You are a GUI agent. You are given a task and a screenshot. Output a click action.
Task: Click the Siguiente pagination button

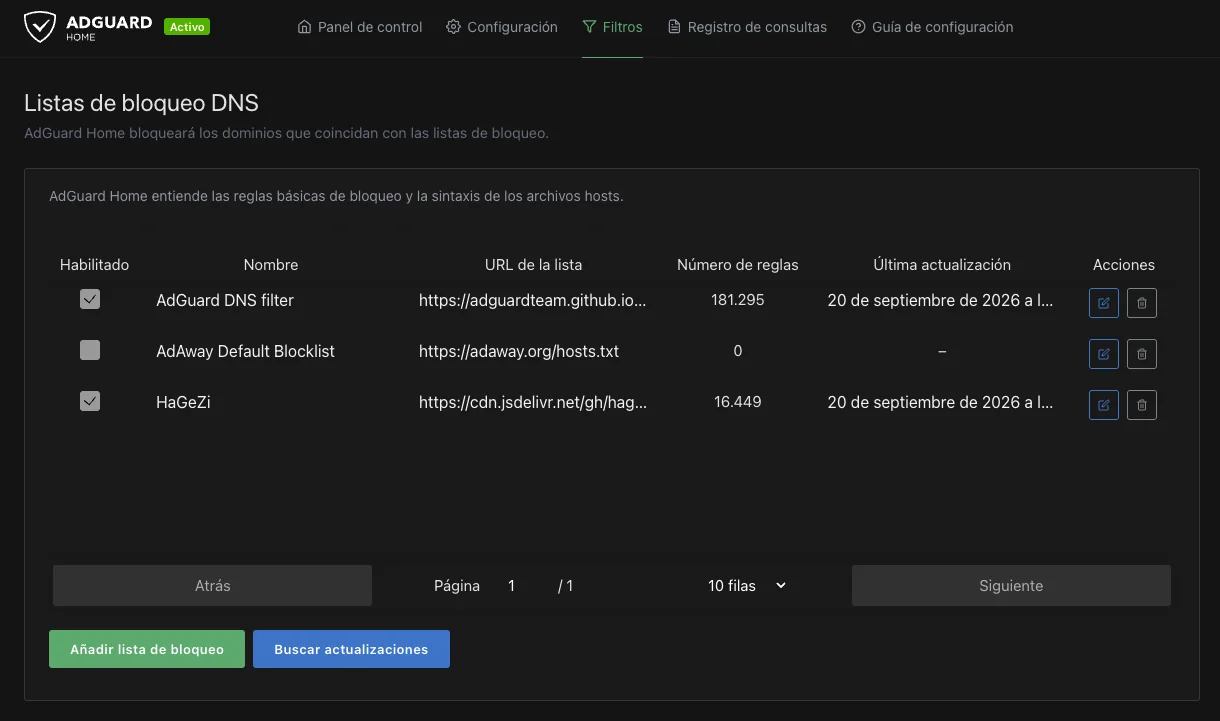[x=1011, y=586]
